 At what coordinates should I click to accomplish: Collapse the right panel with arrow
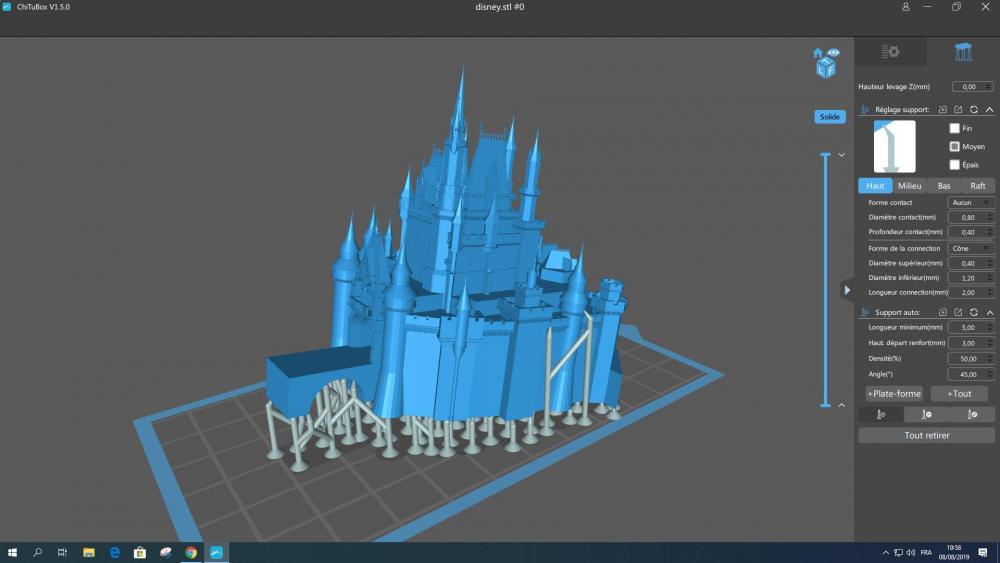[847, 290]
